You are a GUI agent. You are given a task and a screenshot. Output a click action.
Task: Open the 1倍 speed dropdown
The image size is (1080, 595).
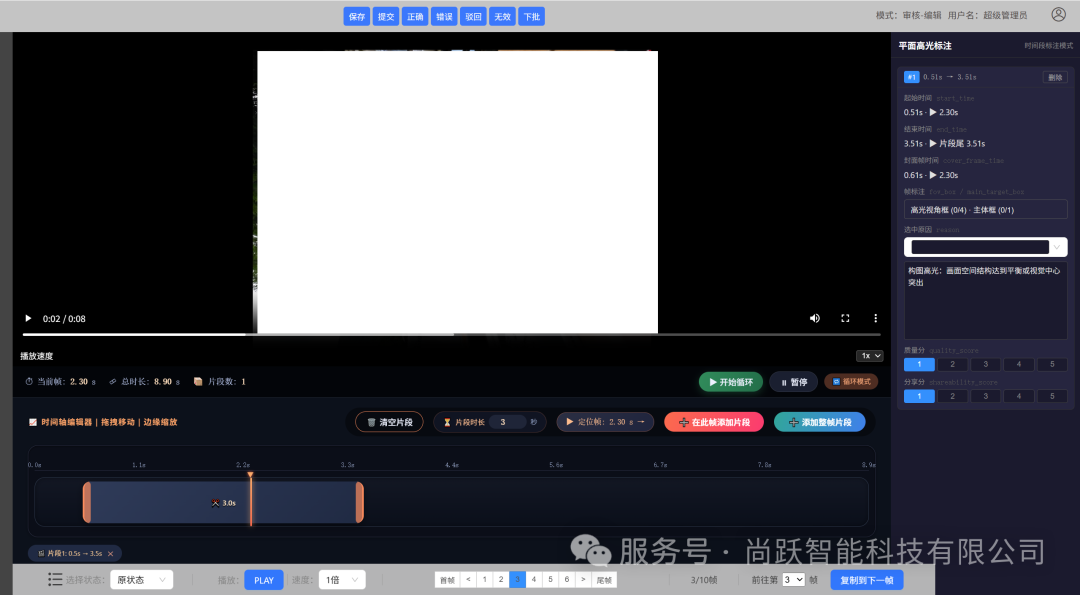point(342,580)
